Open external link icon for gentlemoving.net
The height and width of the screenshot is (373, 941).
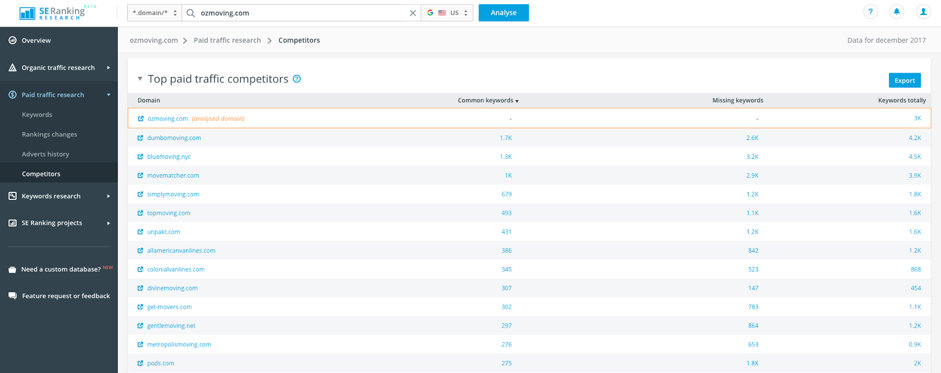pyautogui.click(x=140, y=326)
